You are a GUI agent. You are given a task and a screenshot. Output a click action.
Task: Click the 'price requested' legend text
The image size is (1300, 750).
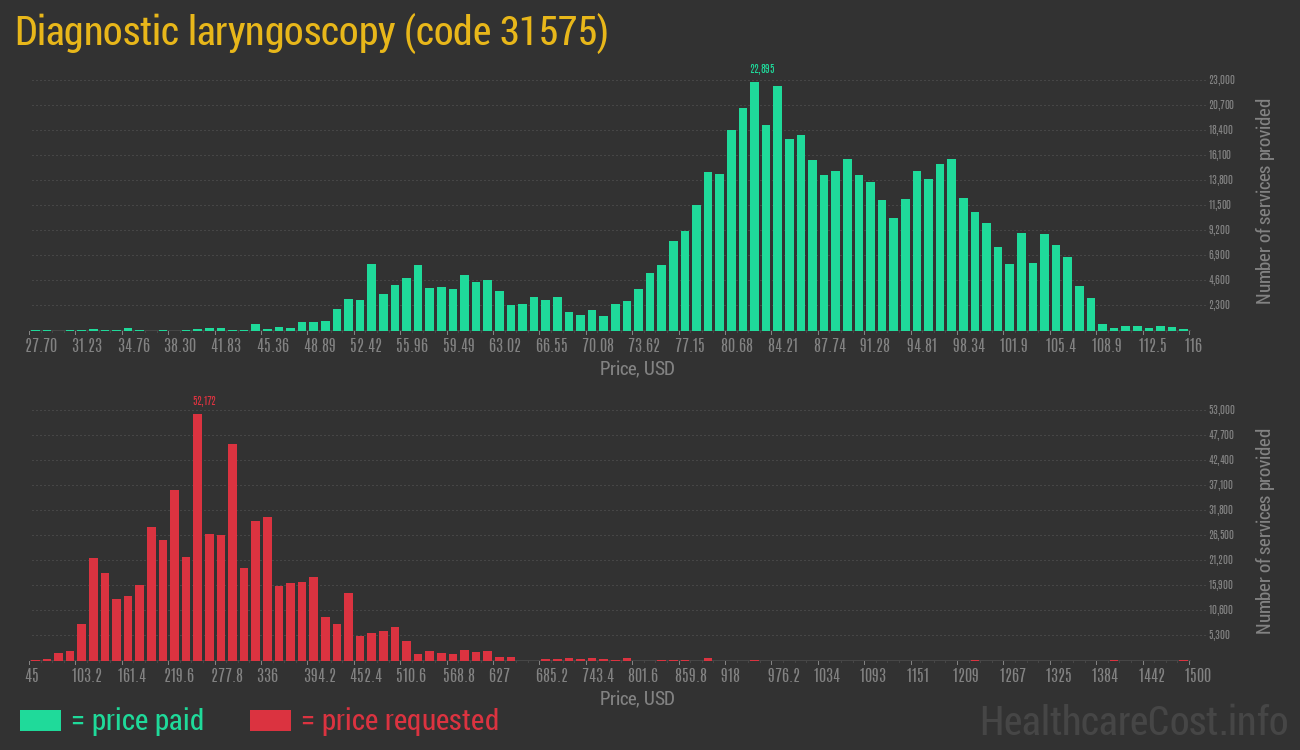(x=399, y=720)
